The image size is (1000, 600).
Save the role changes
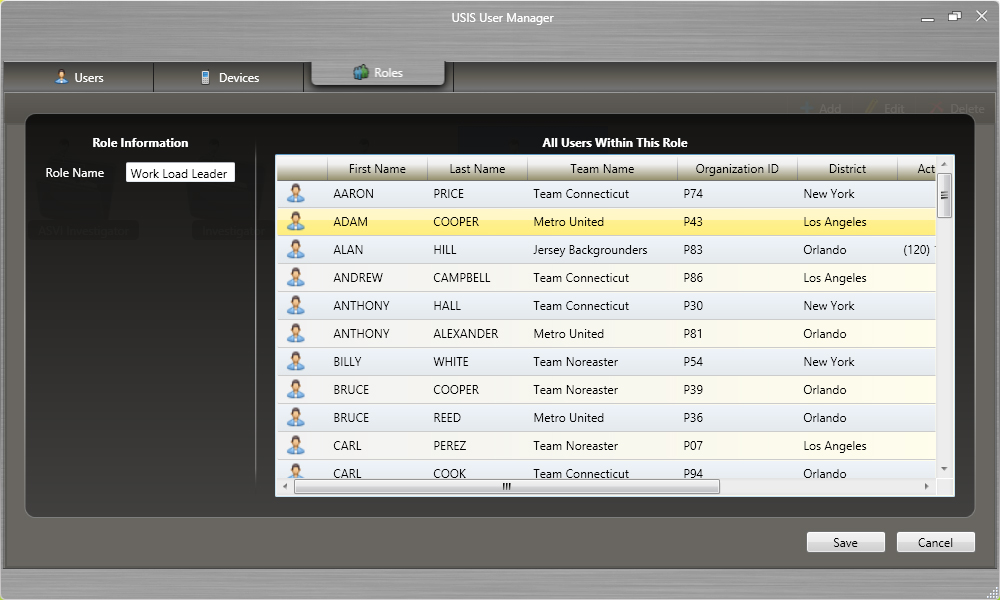[x=845, y=542]
